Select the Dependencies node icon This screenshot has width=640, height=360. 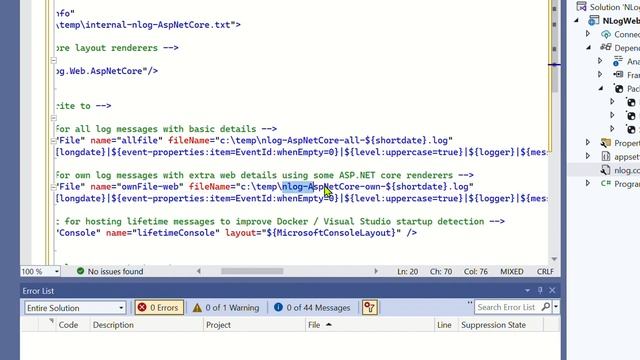(606, 47)
